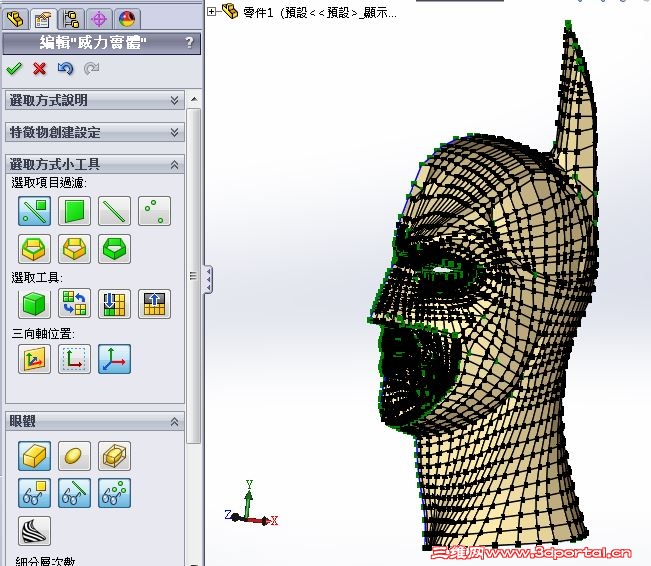The height and width of the screenshot is (566, 651).
Task: Switch to the PropertyManager tab
Action: pyautogui.click(x=43, y=19)
